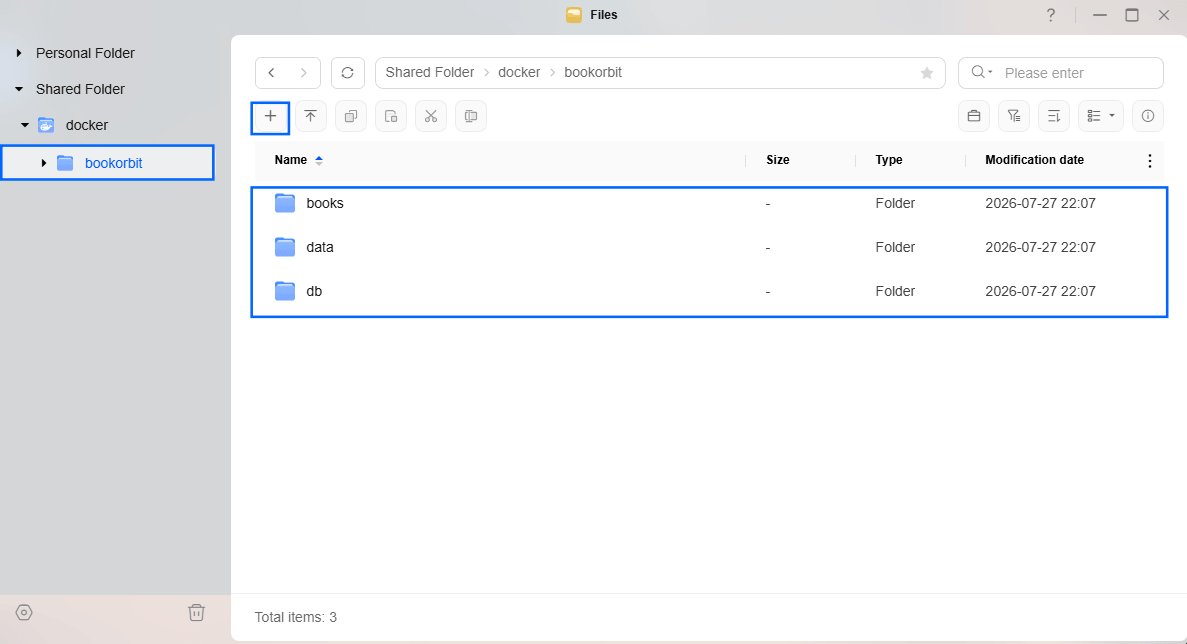Open the filter icon options
This screenshot has height=644, width=1187.
1014,117
